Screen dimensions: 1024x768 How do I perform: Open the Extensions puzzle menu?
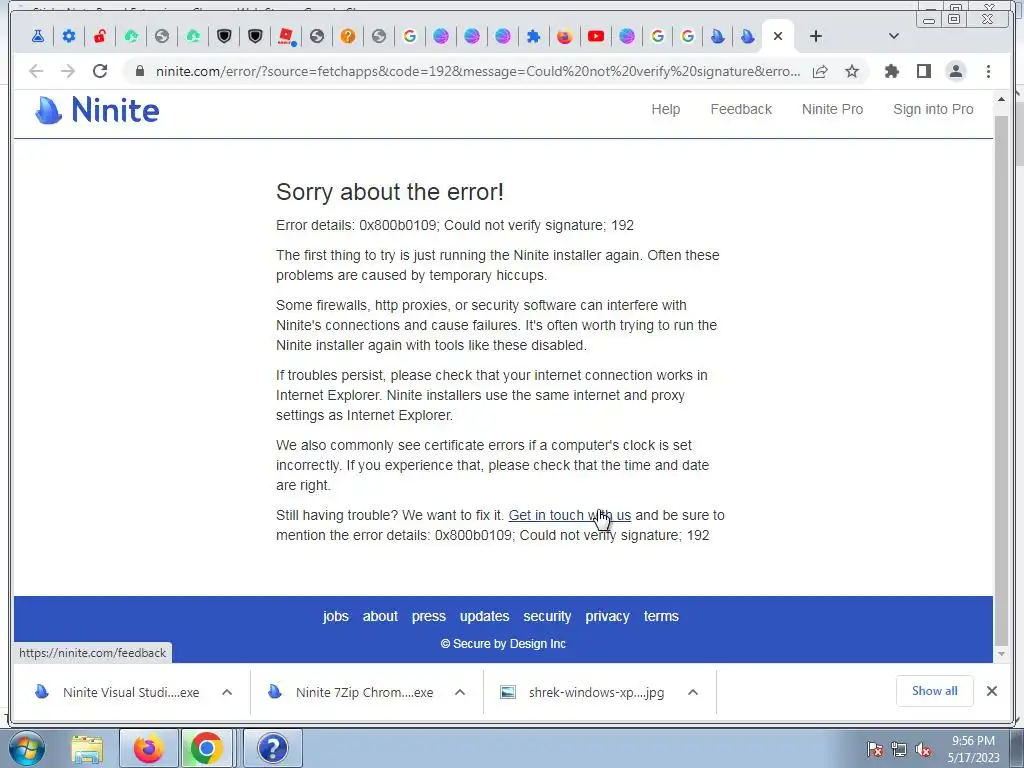point(891,71)
